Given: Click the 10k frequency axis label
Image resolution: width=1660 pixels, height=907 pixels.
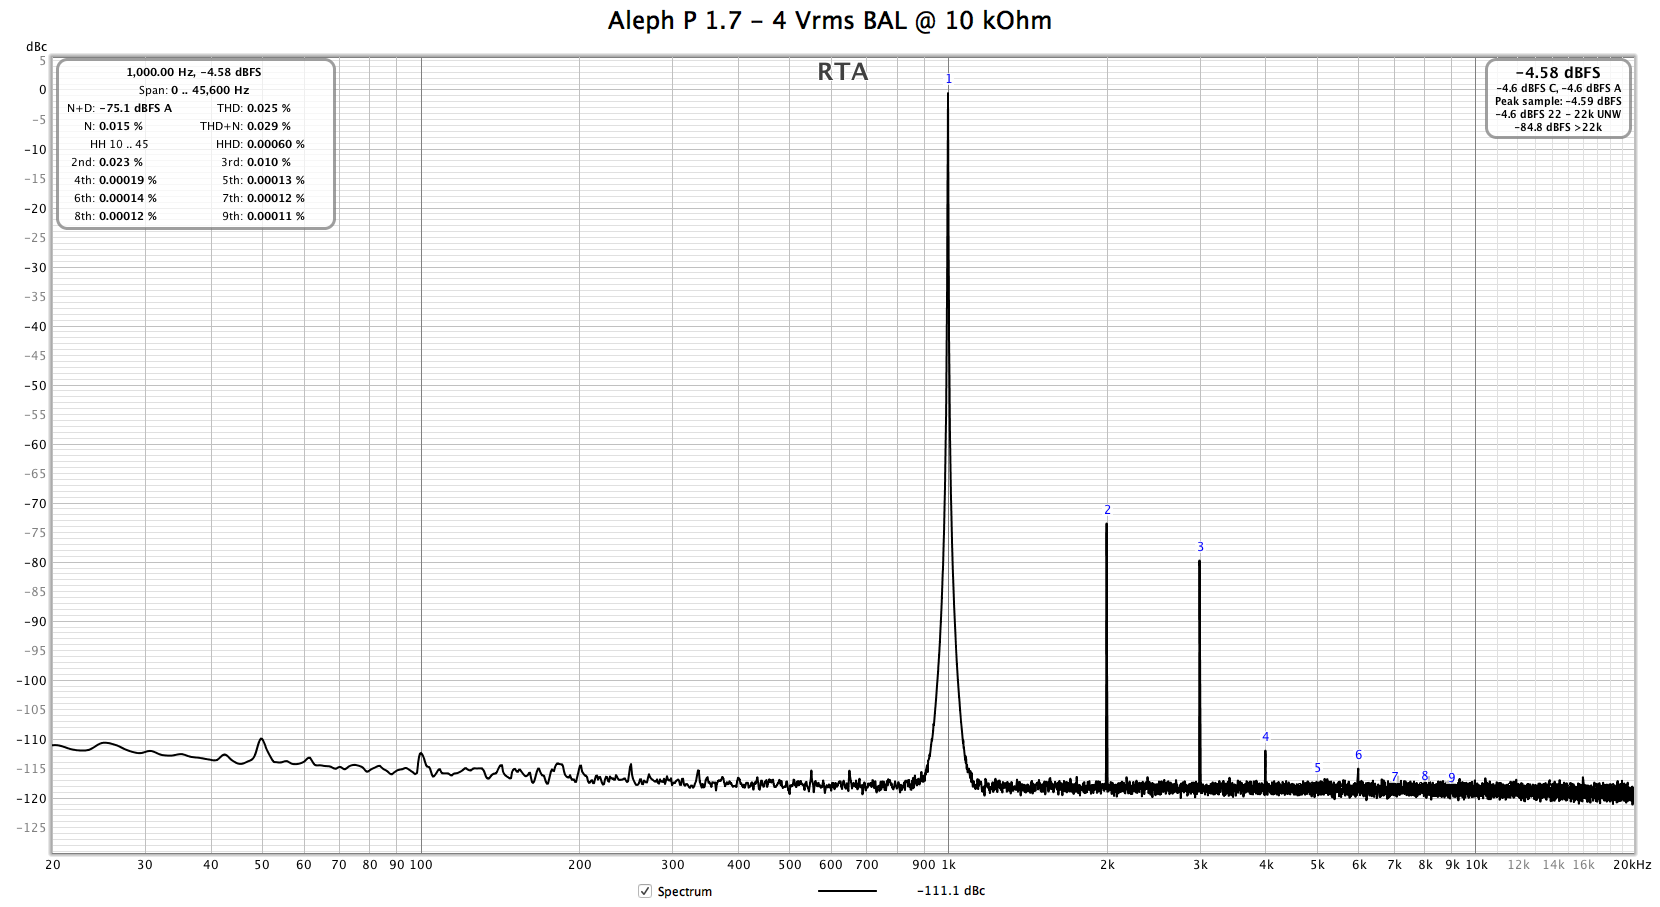Looking at the screenshot, I should point(1477,865).
